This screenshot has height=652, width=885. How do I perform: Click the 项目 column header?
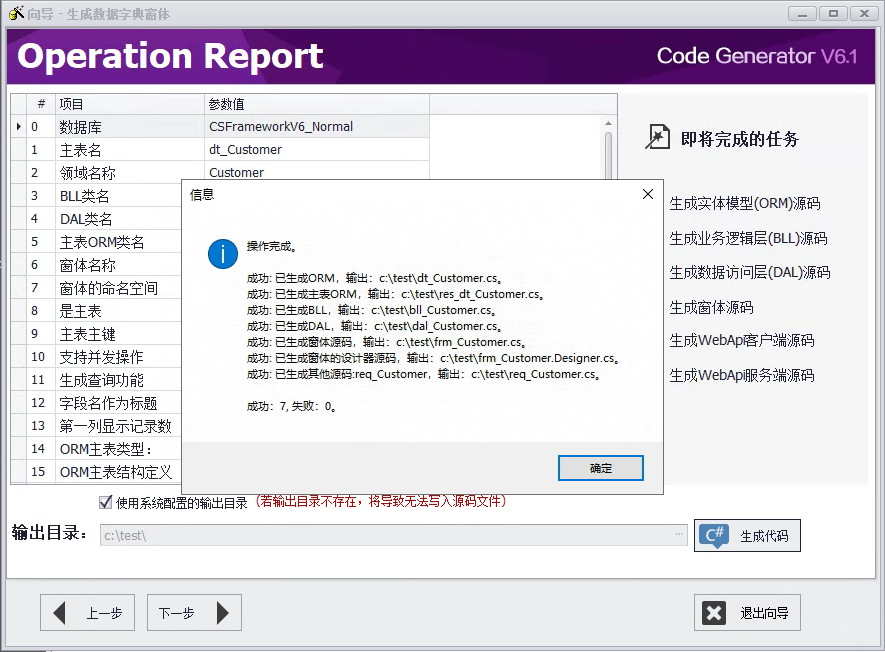point(129,104)
